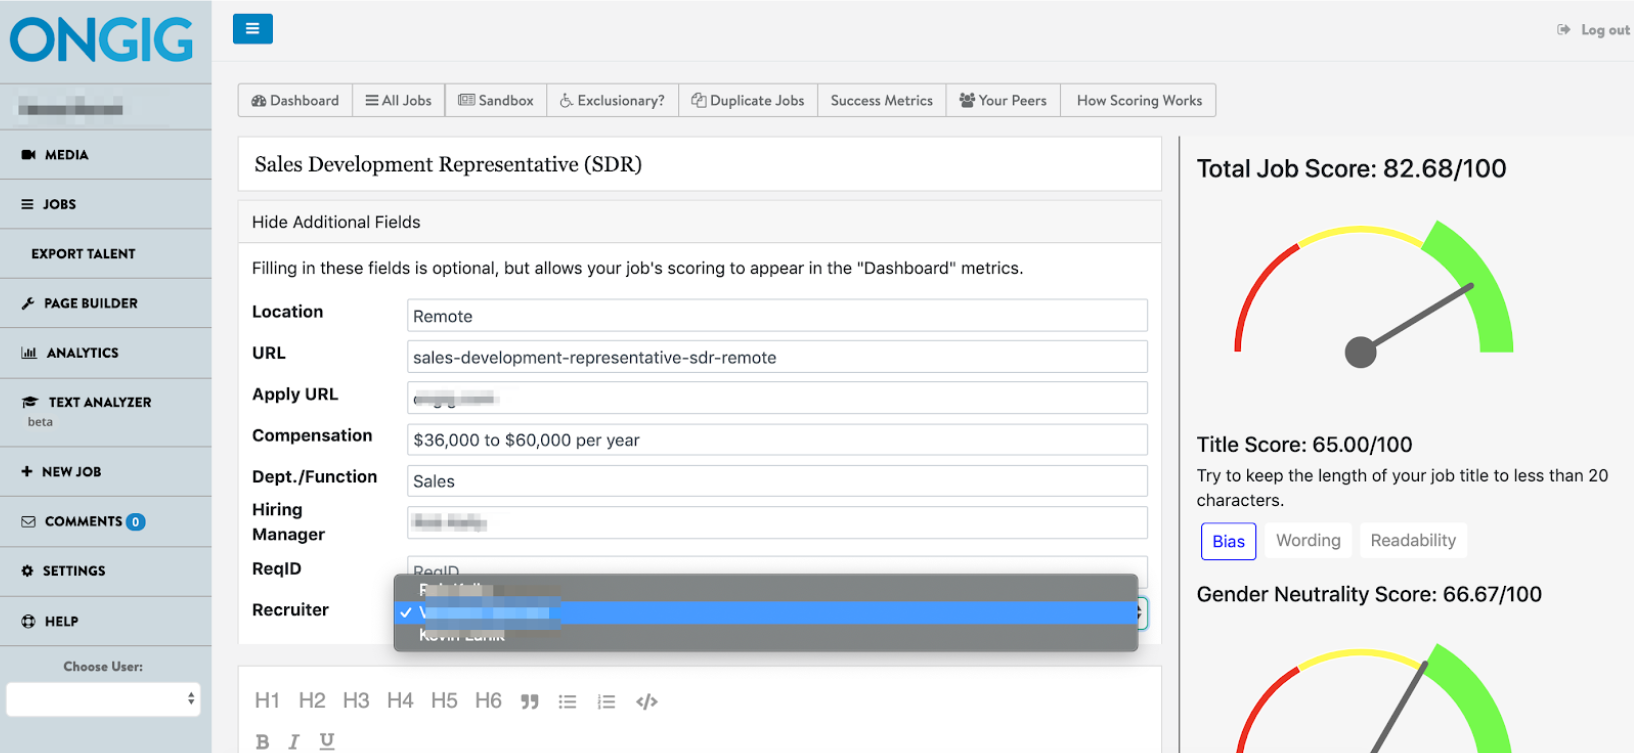Image resolution: width=1634 pixels, height=753 pixels.
Task: Open TEXT ANALYZER beta
Action: tap(105, 411)
